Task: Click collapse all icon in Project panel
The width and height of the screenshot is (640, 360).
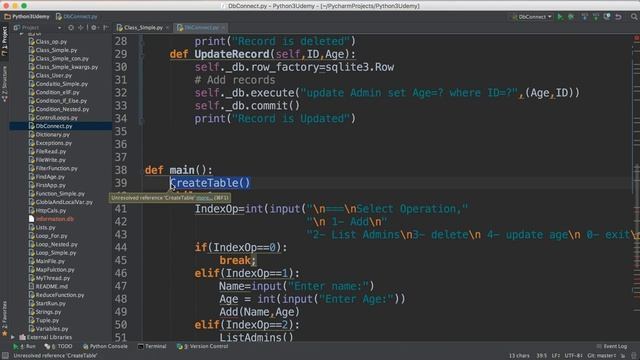Action: [x=81, y=28]
